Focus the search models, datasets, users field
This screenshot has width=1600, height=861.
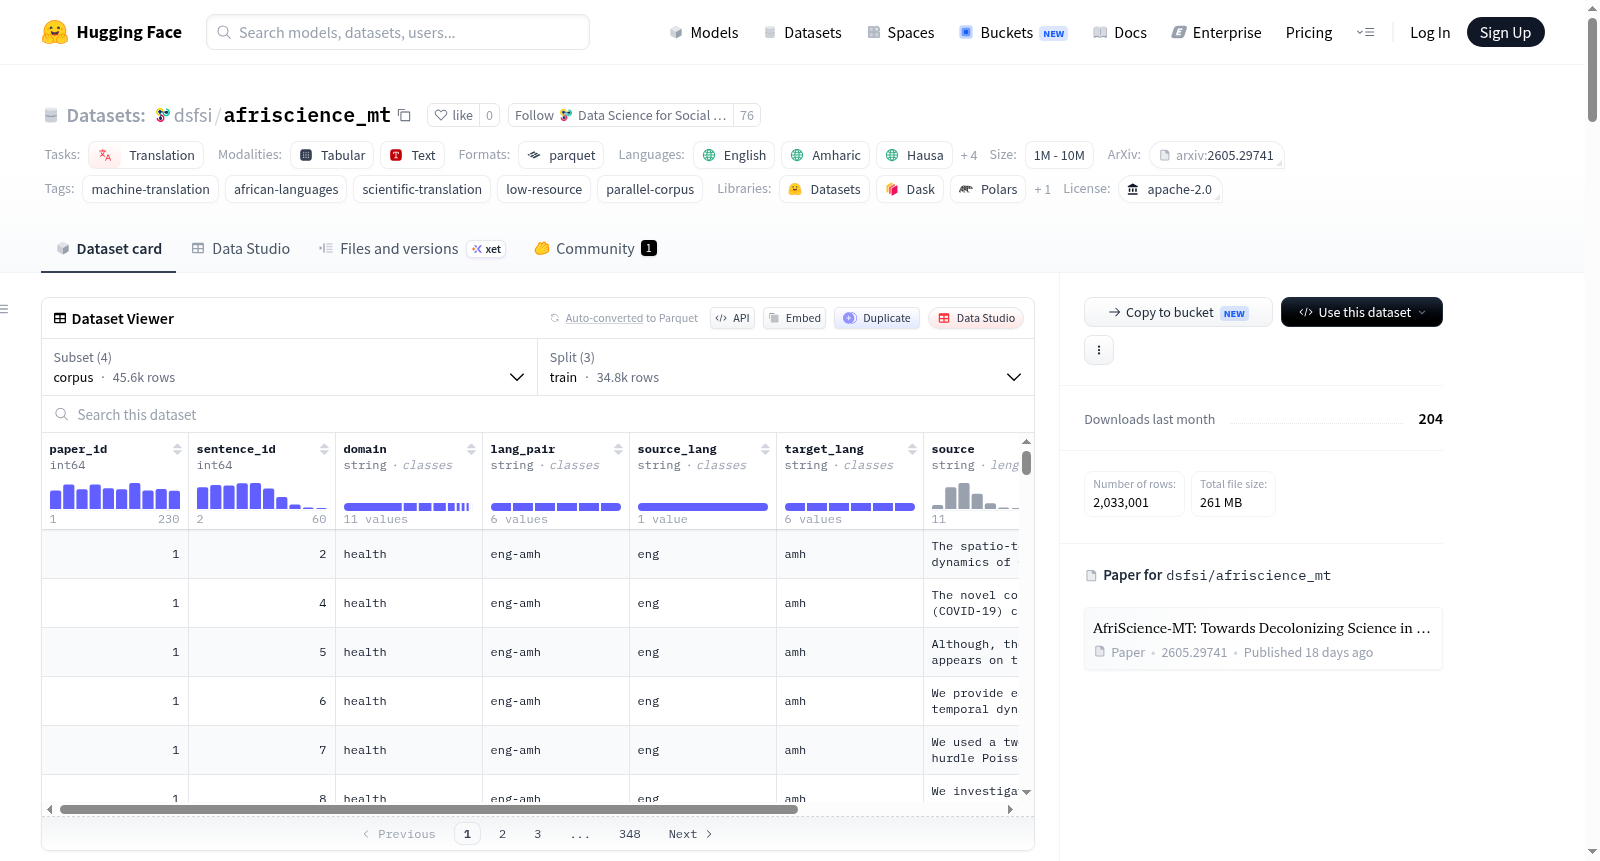398,32
